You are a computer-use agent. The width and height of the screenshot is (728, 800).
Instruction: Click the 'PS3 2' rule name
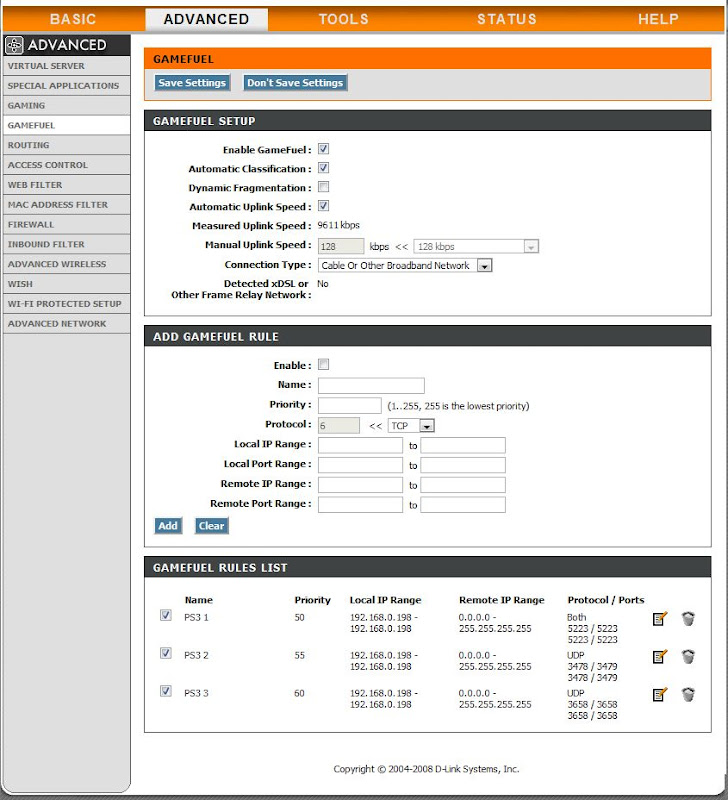coord(196,655)
